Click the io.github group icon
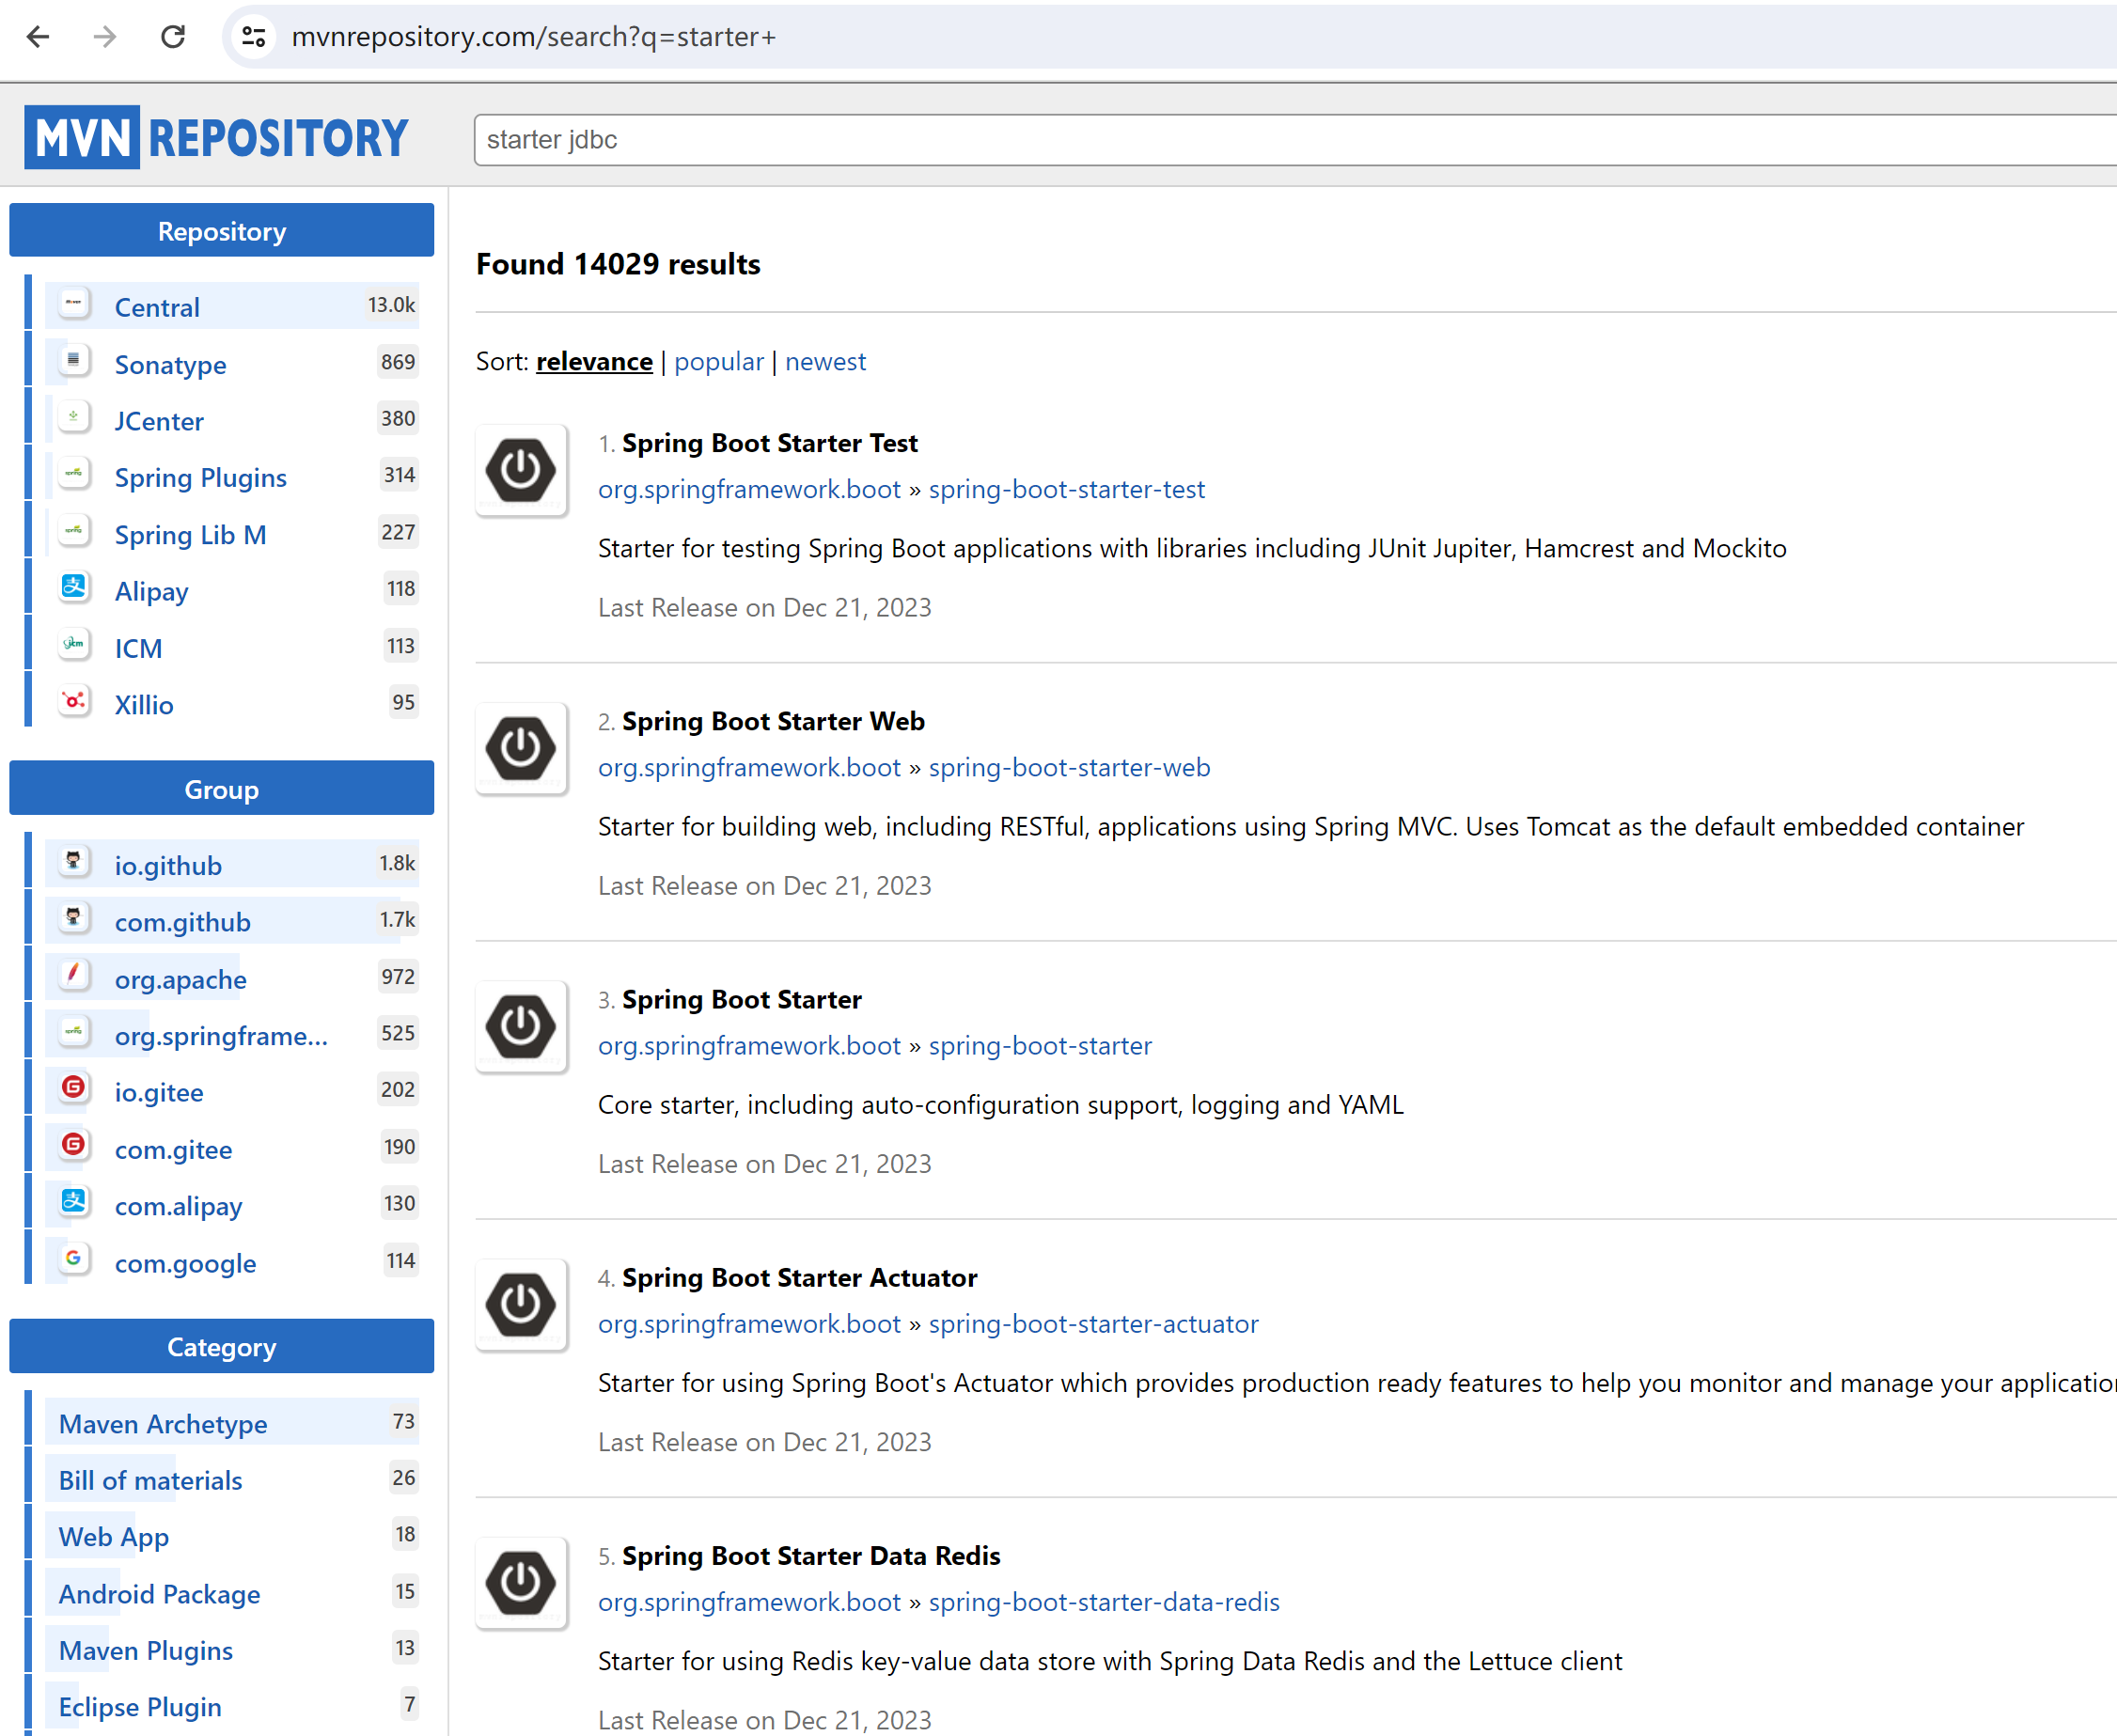This screenshot has width=2117, height=1736. click(x=74, y=862)
